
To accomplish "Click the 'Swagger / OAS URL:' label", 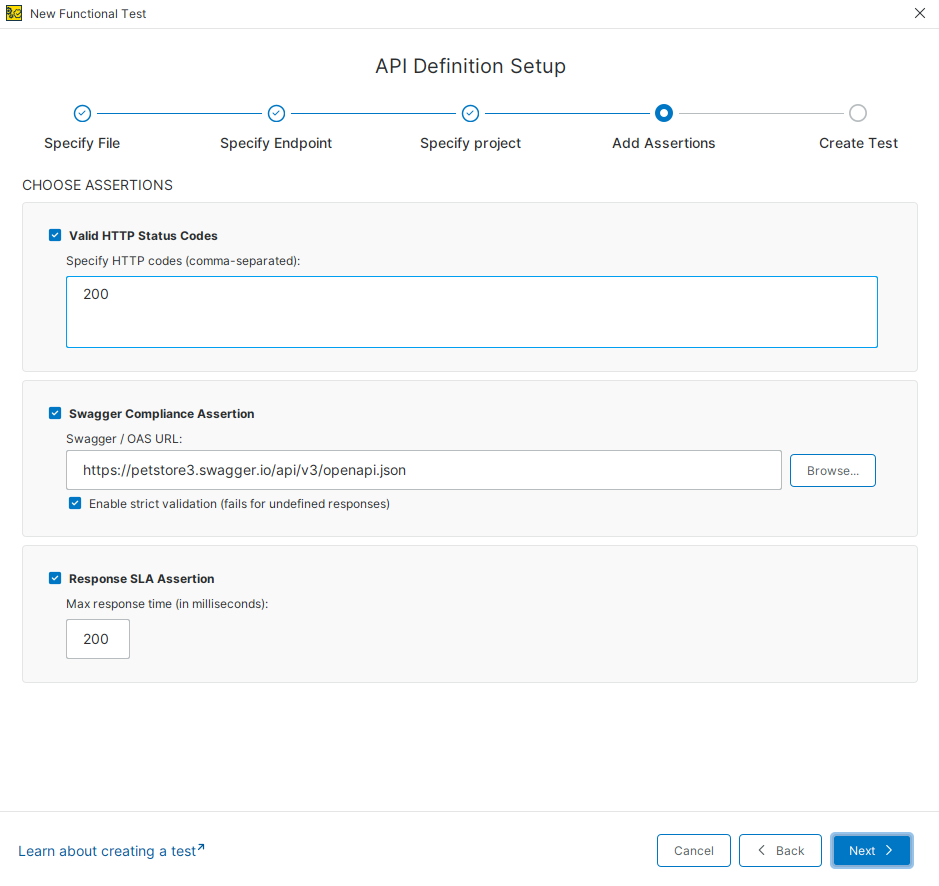I will click(124, 439).
